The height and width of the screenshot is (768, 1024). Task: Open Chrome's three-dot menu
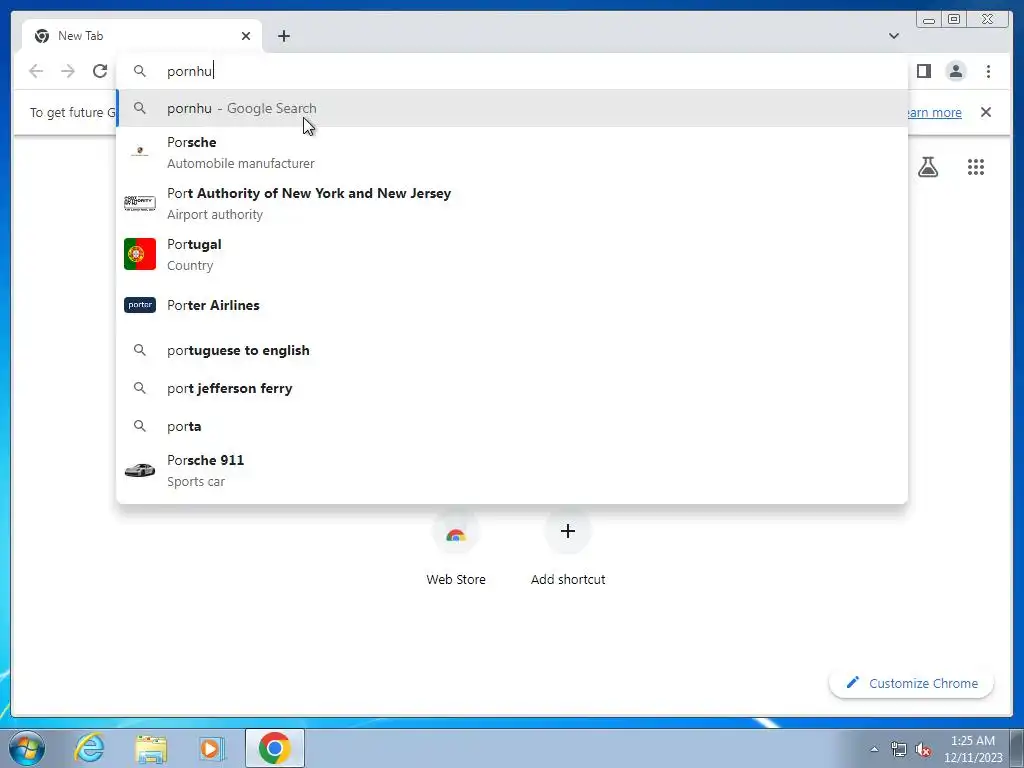tap(988, 71)
